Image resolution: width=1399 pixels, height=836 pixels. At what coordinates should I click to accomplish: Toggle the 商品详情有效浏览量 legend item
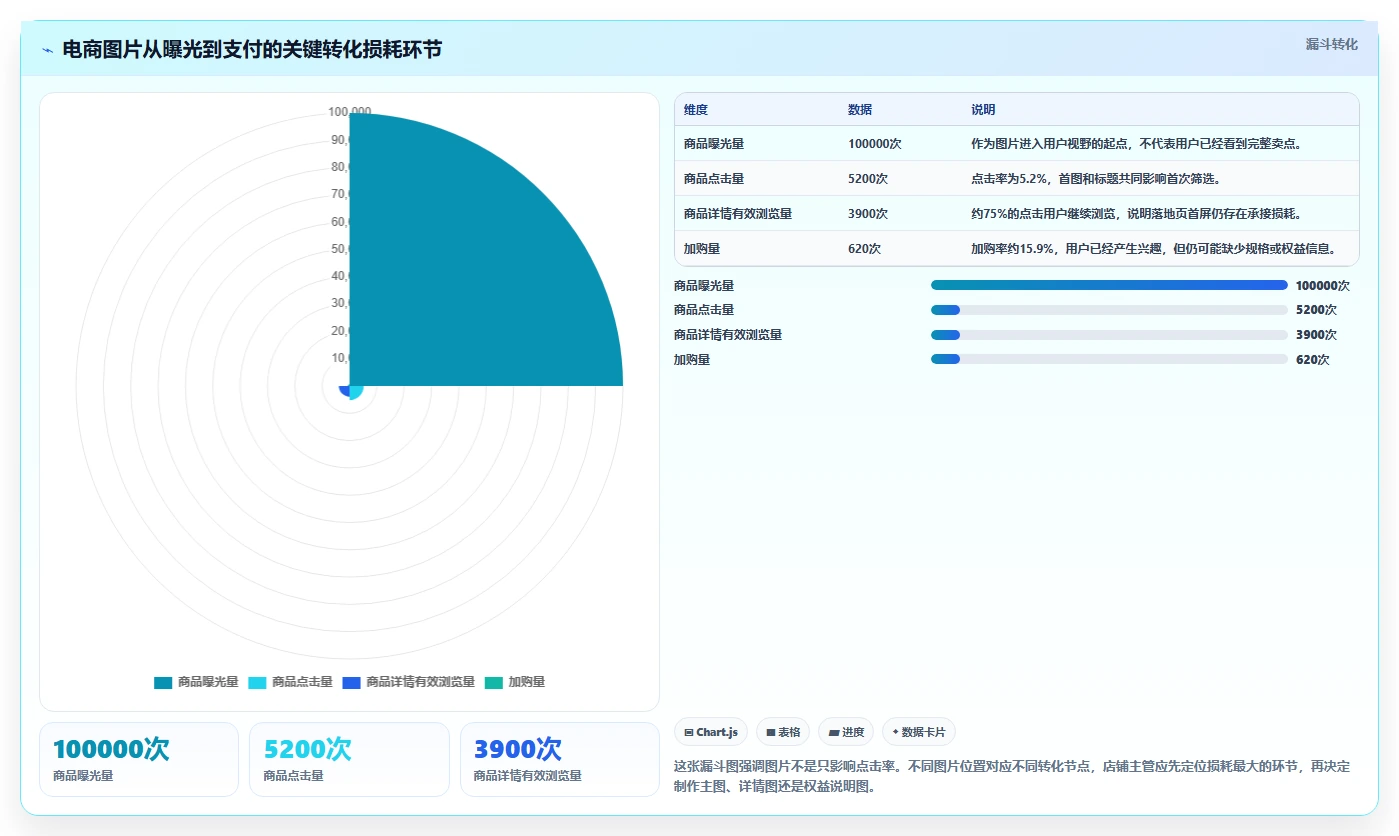(x=408, y=682)
